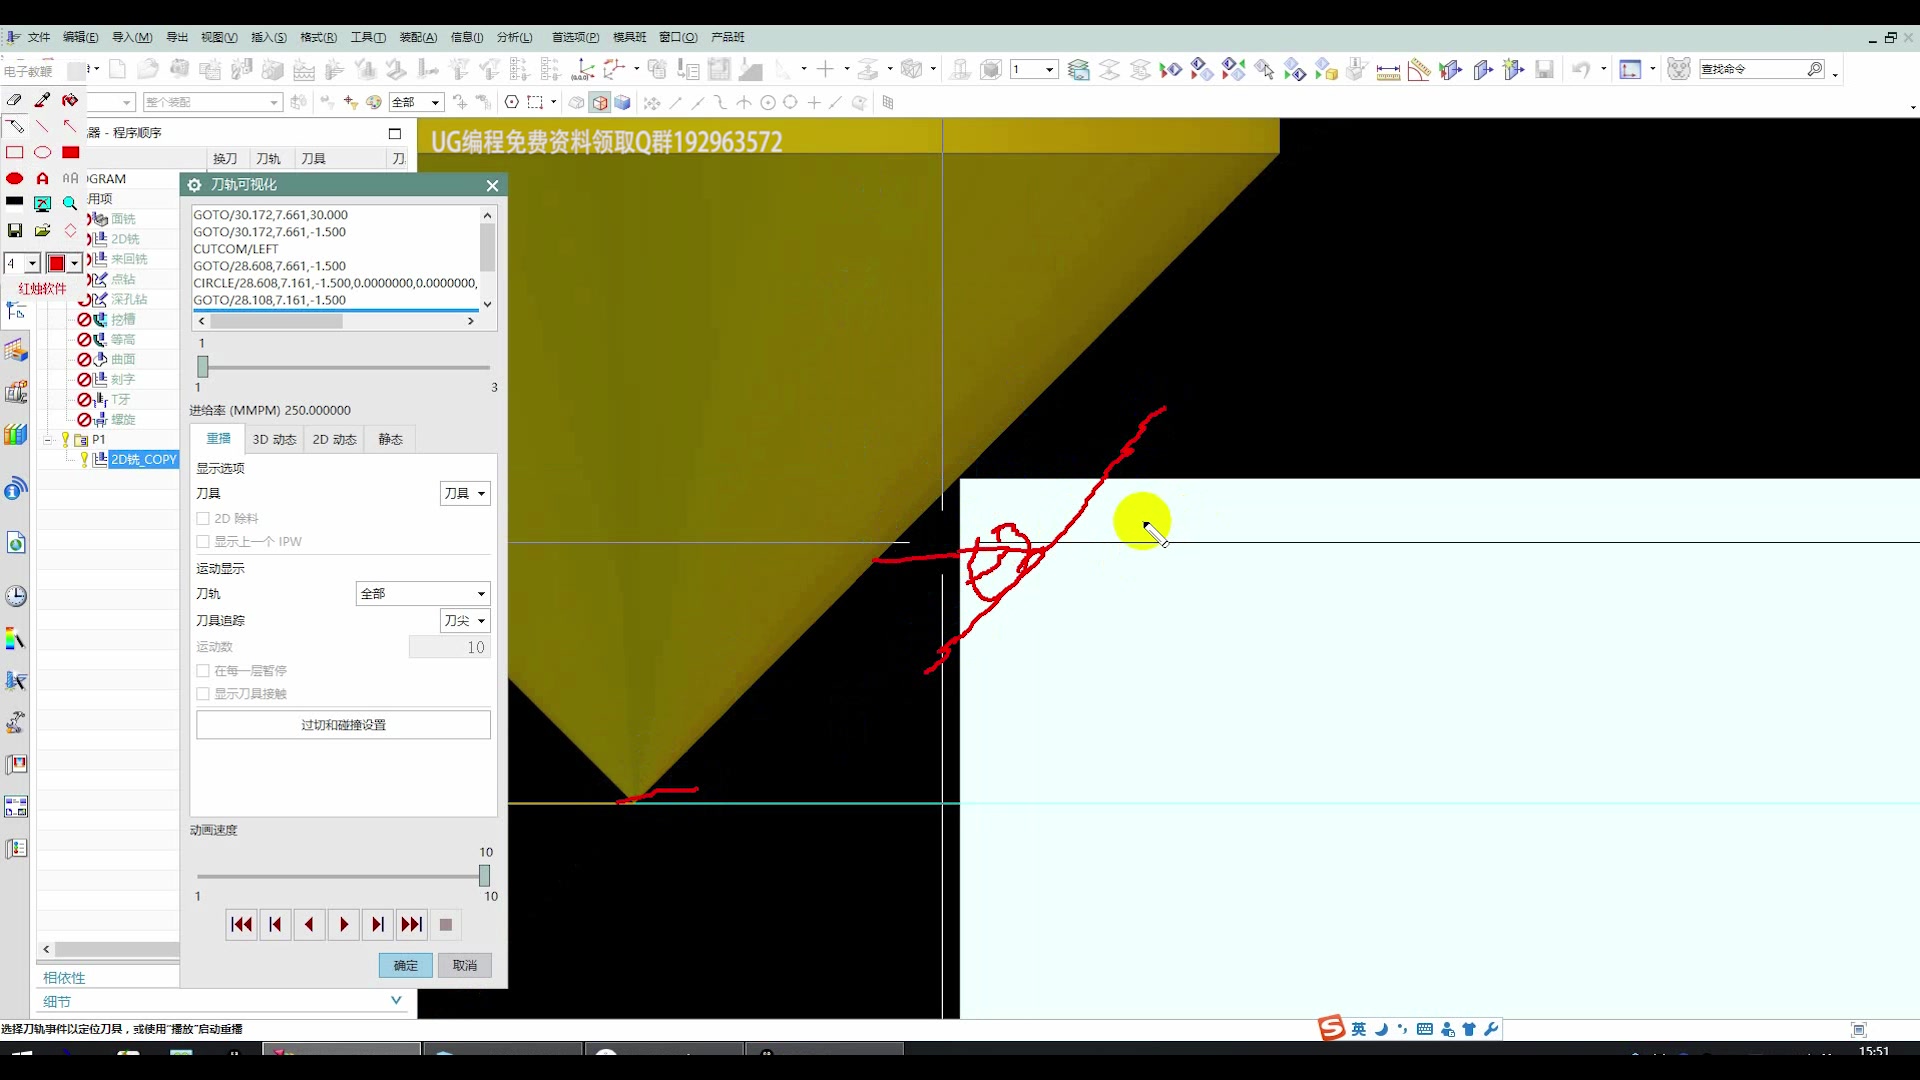Screen dimensions: 1920x1080
Task: Click the magnifier zoom tool in palette
Action: [x=70, y=203]
